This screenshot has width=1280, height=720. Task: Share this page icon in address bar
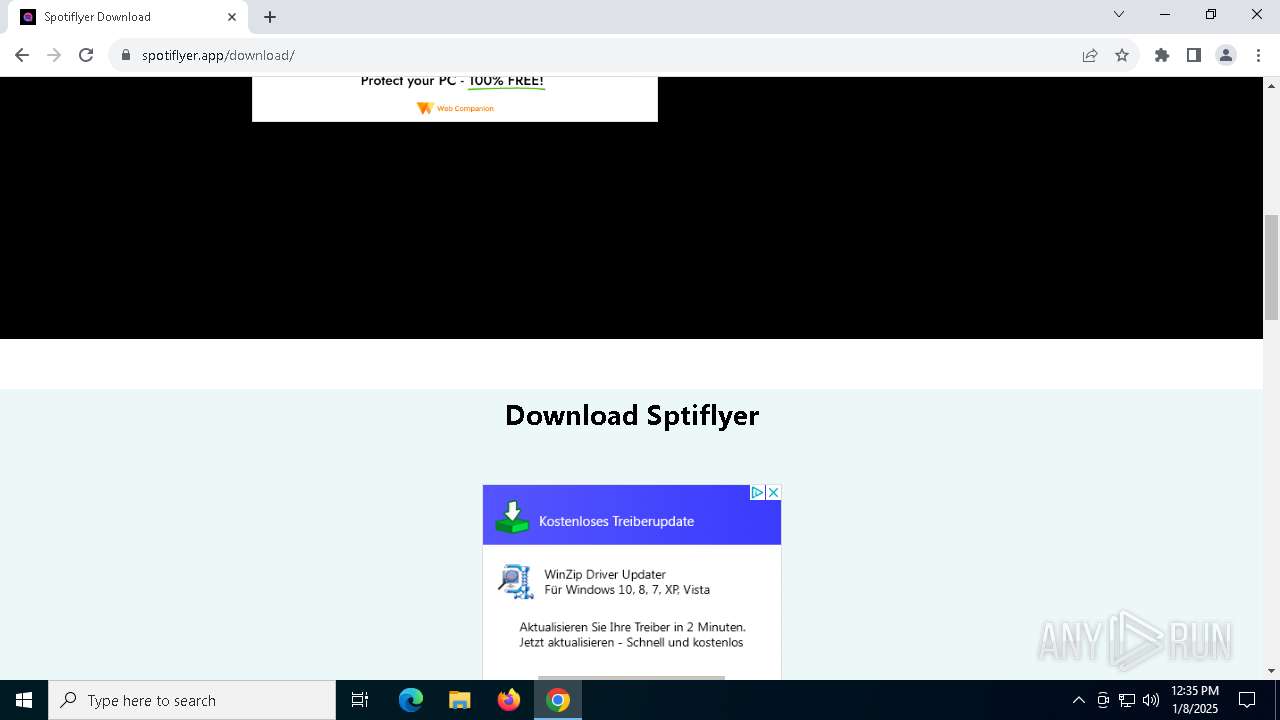point(1090,55)
